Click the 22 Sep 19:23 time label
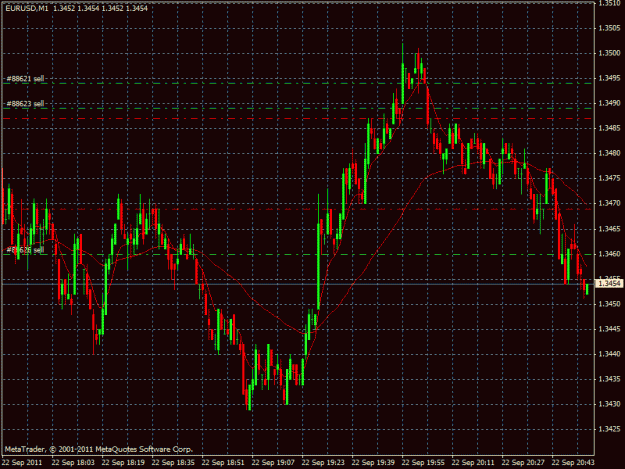 tap(323, 463)
